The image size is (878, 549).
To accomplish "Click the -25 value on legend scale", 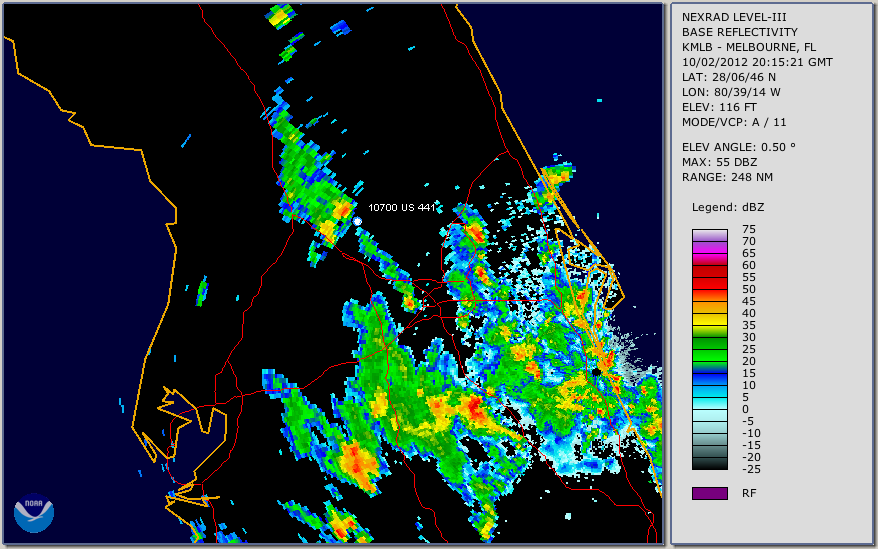I will coord(751,469).
